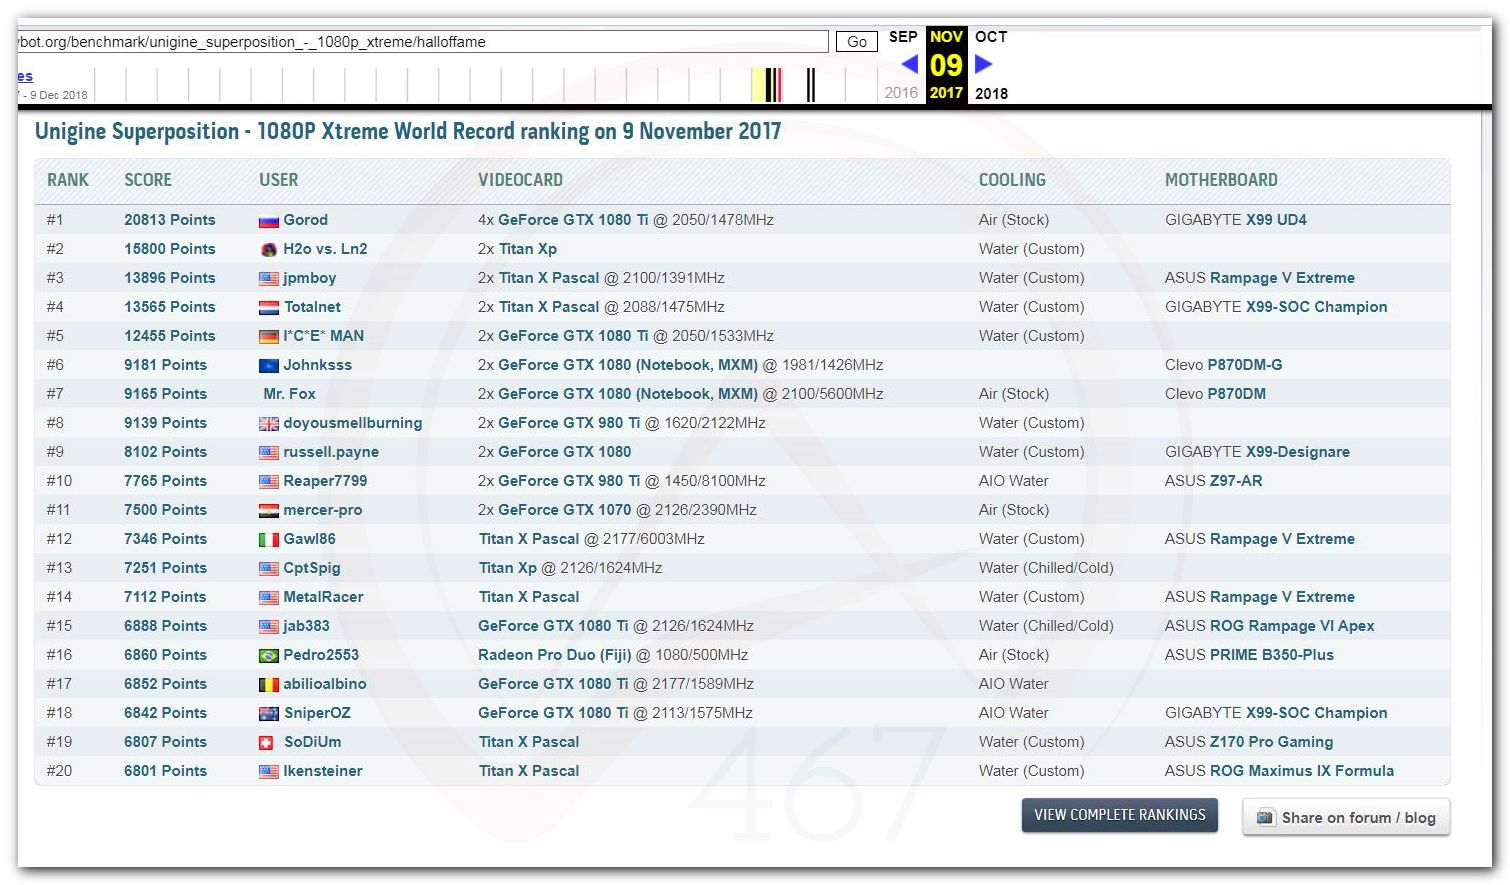The image size is (1510, 885).
Task: Click the US flag beside Ikensteiner
Action: (268, 772)
